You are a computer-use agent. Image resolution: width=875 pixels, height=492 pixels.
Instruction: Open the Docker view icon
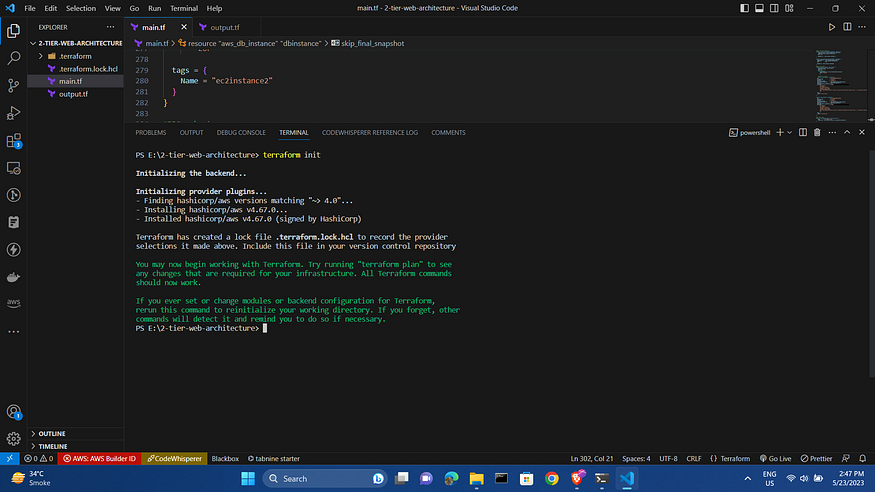pos(13,277)
